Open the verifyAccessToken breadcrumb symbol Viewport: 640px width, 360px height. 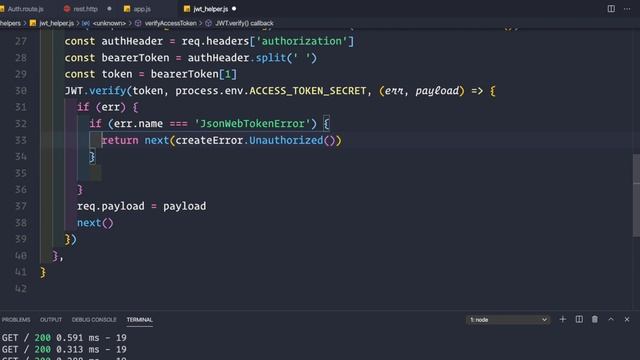pos(171,23)
